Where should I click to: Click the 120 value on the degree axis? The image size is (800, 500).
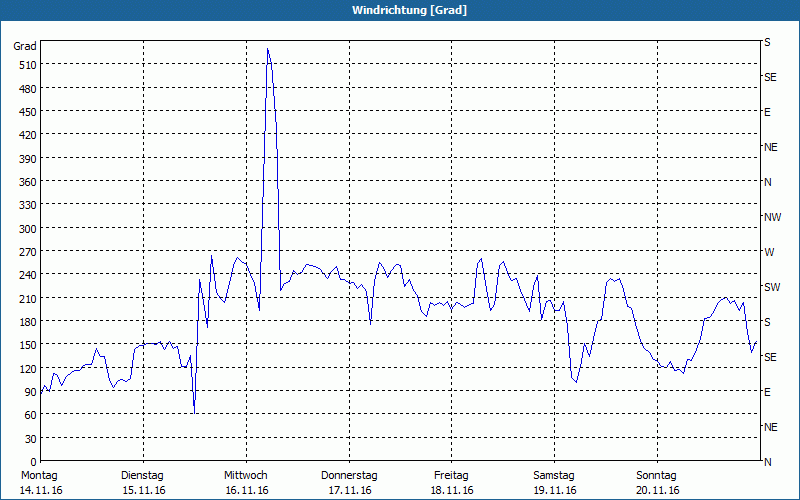[x=28, y=369]
